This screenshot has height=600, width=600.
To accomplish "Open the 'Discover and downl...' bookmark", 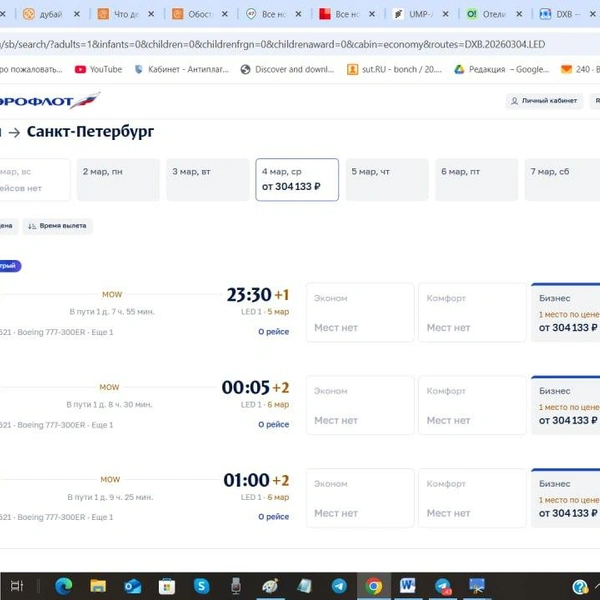I will pos(287,69).
